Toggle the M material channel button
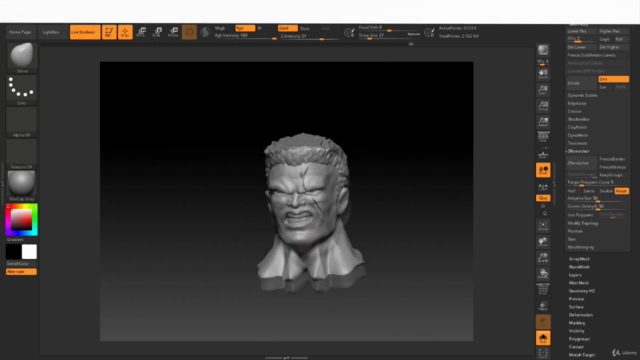640x360 pixels. [260, 28]
